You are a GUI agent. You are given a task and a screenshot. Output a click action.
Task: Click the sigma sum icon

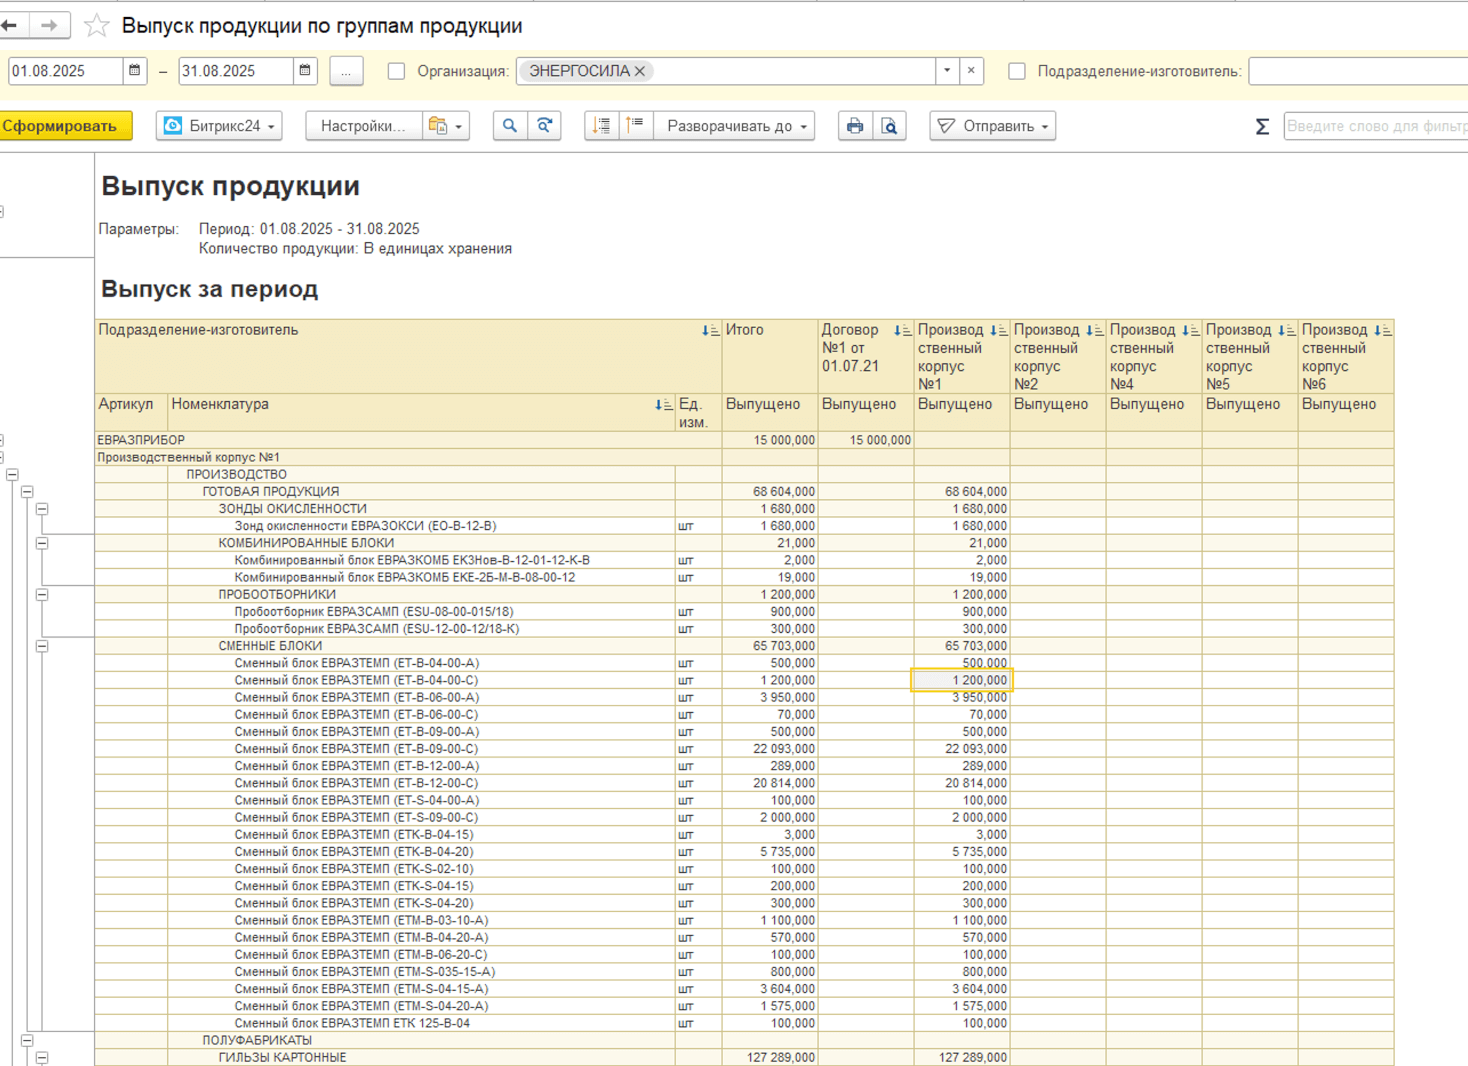tap(1262, 126)
